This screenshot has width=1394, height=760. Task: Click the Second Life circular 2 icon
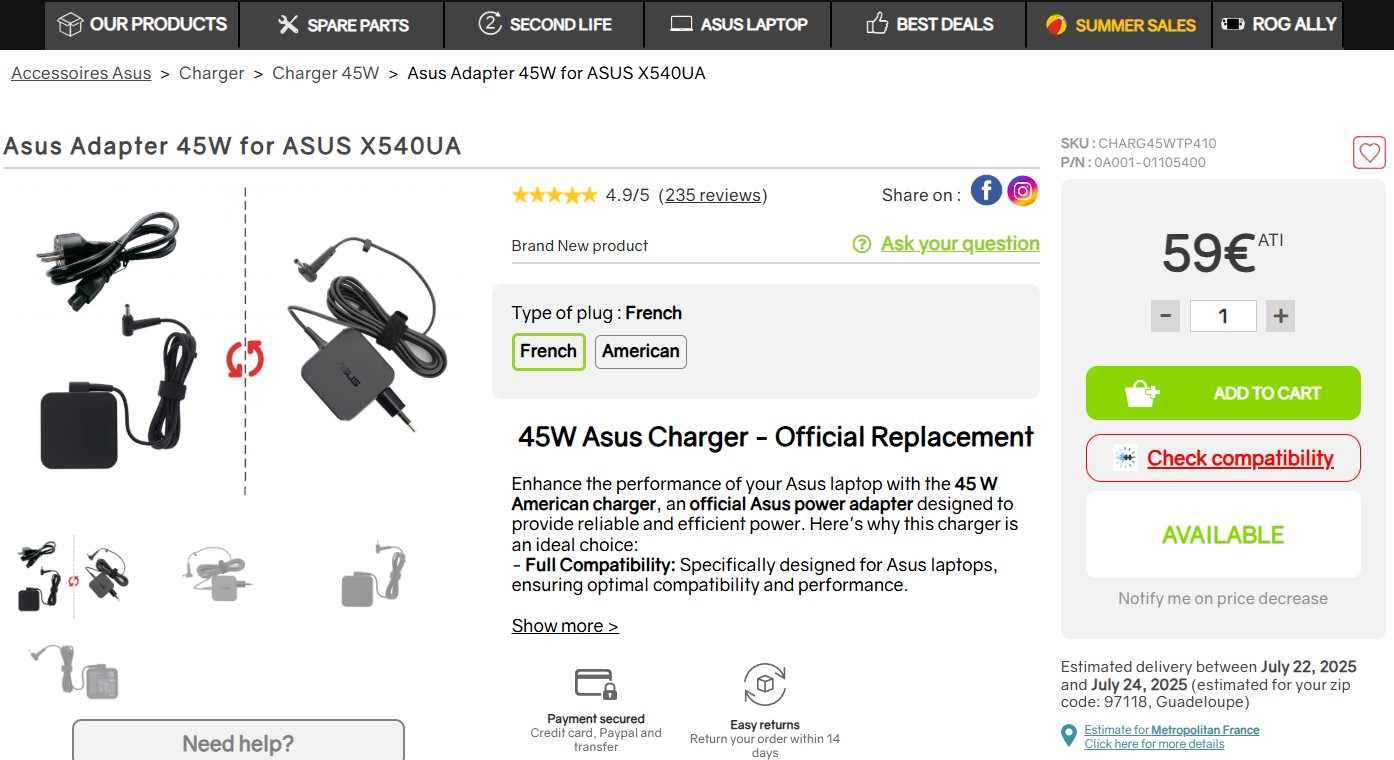click(490, 23)
